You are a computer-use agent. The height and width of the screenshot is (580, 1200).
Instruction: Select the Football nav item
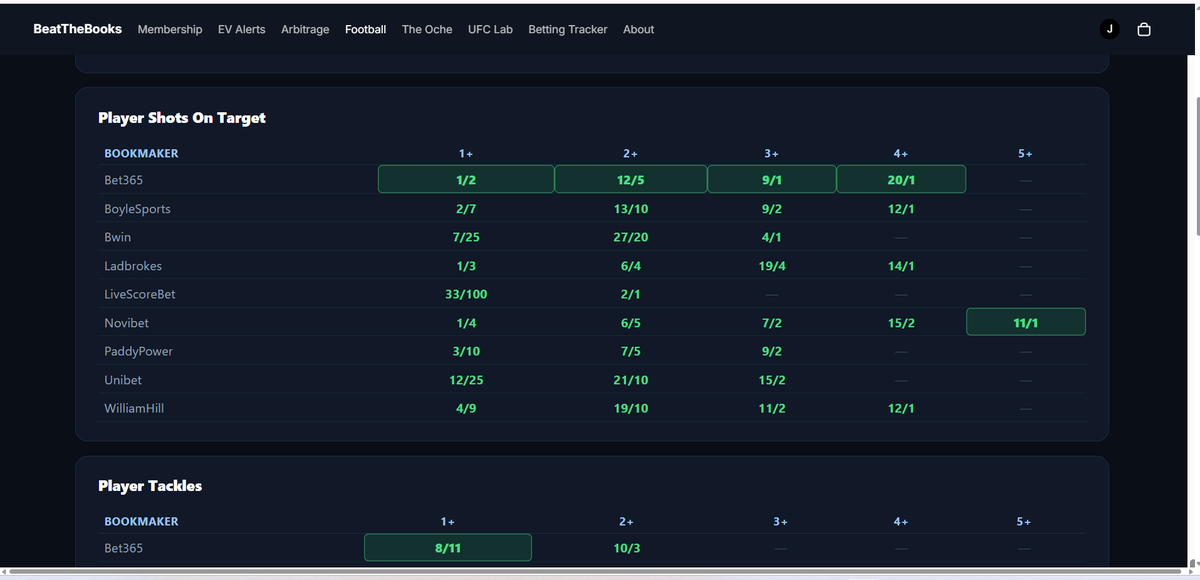coord(366,29)
